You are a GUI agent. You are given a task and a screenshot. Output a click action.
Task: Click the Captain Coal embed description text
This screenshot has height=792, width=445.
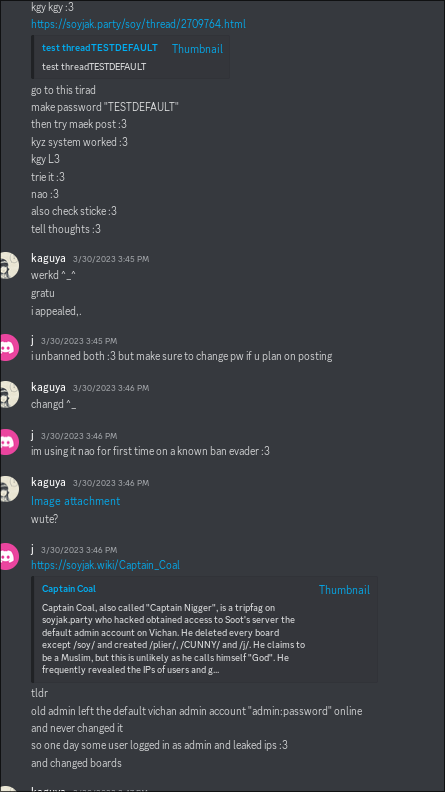[x=174, y=638]
